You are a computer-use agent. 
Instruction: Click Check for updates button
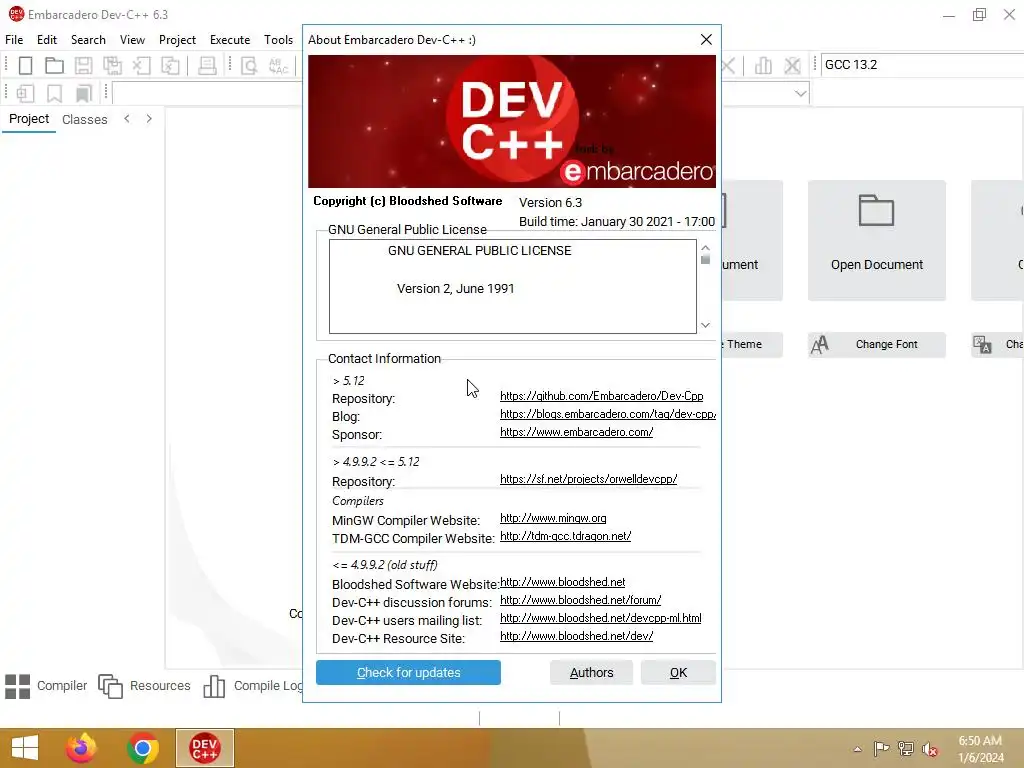pos(408,673)
